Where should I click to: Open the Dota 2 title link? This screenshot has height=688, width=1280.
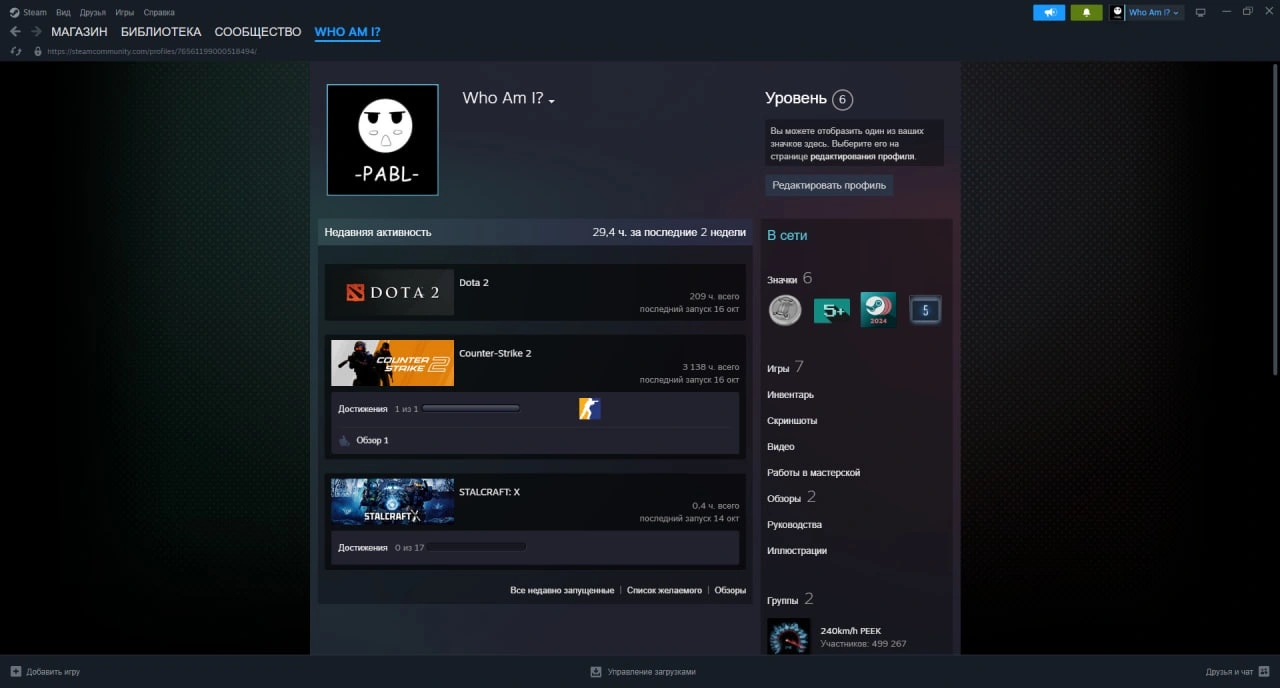(474, 283)
